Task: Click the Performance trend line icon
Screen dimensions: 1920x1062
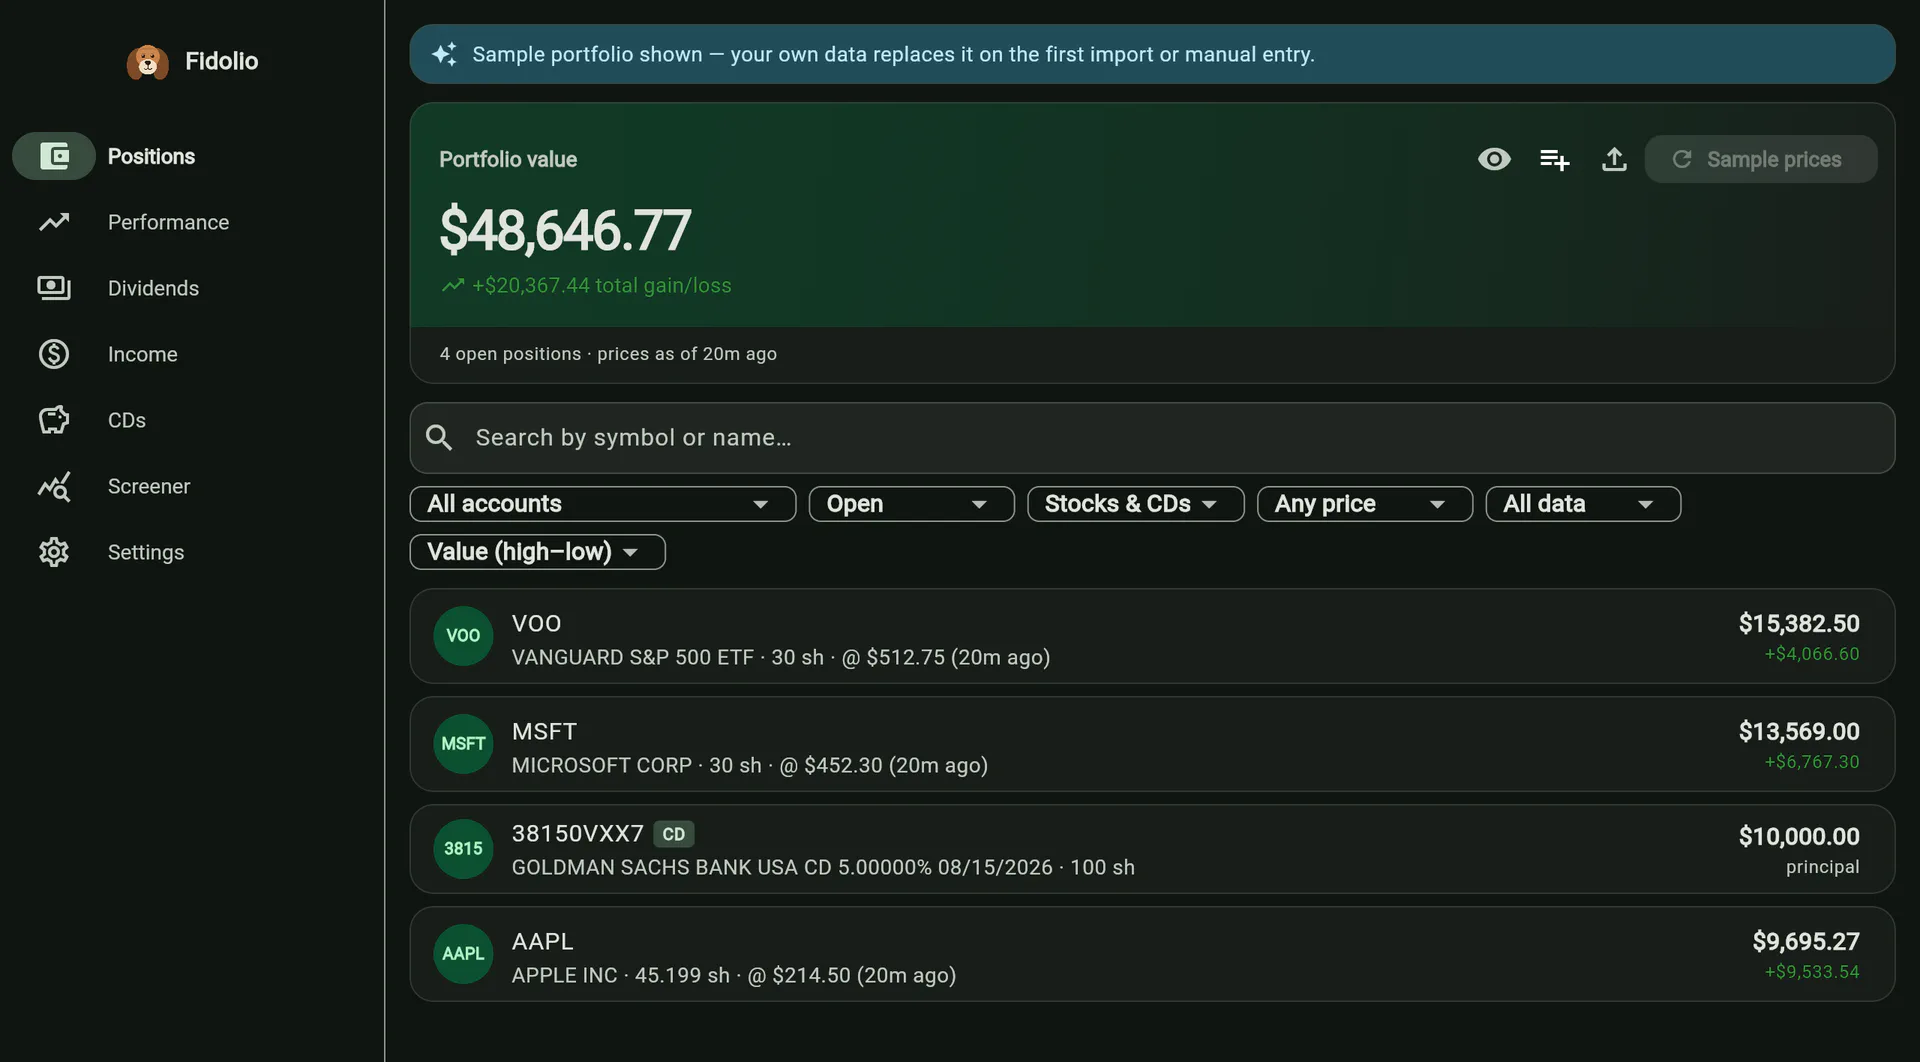Action: point(54,222)
